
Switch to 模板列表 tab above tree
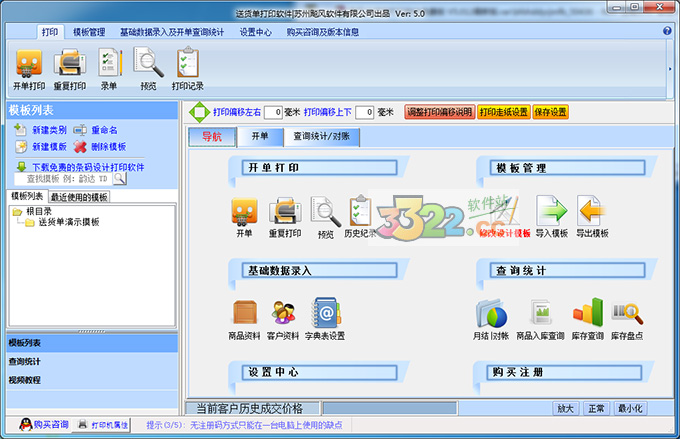pyautogui.click(x=27, y=197)
